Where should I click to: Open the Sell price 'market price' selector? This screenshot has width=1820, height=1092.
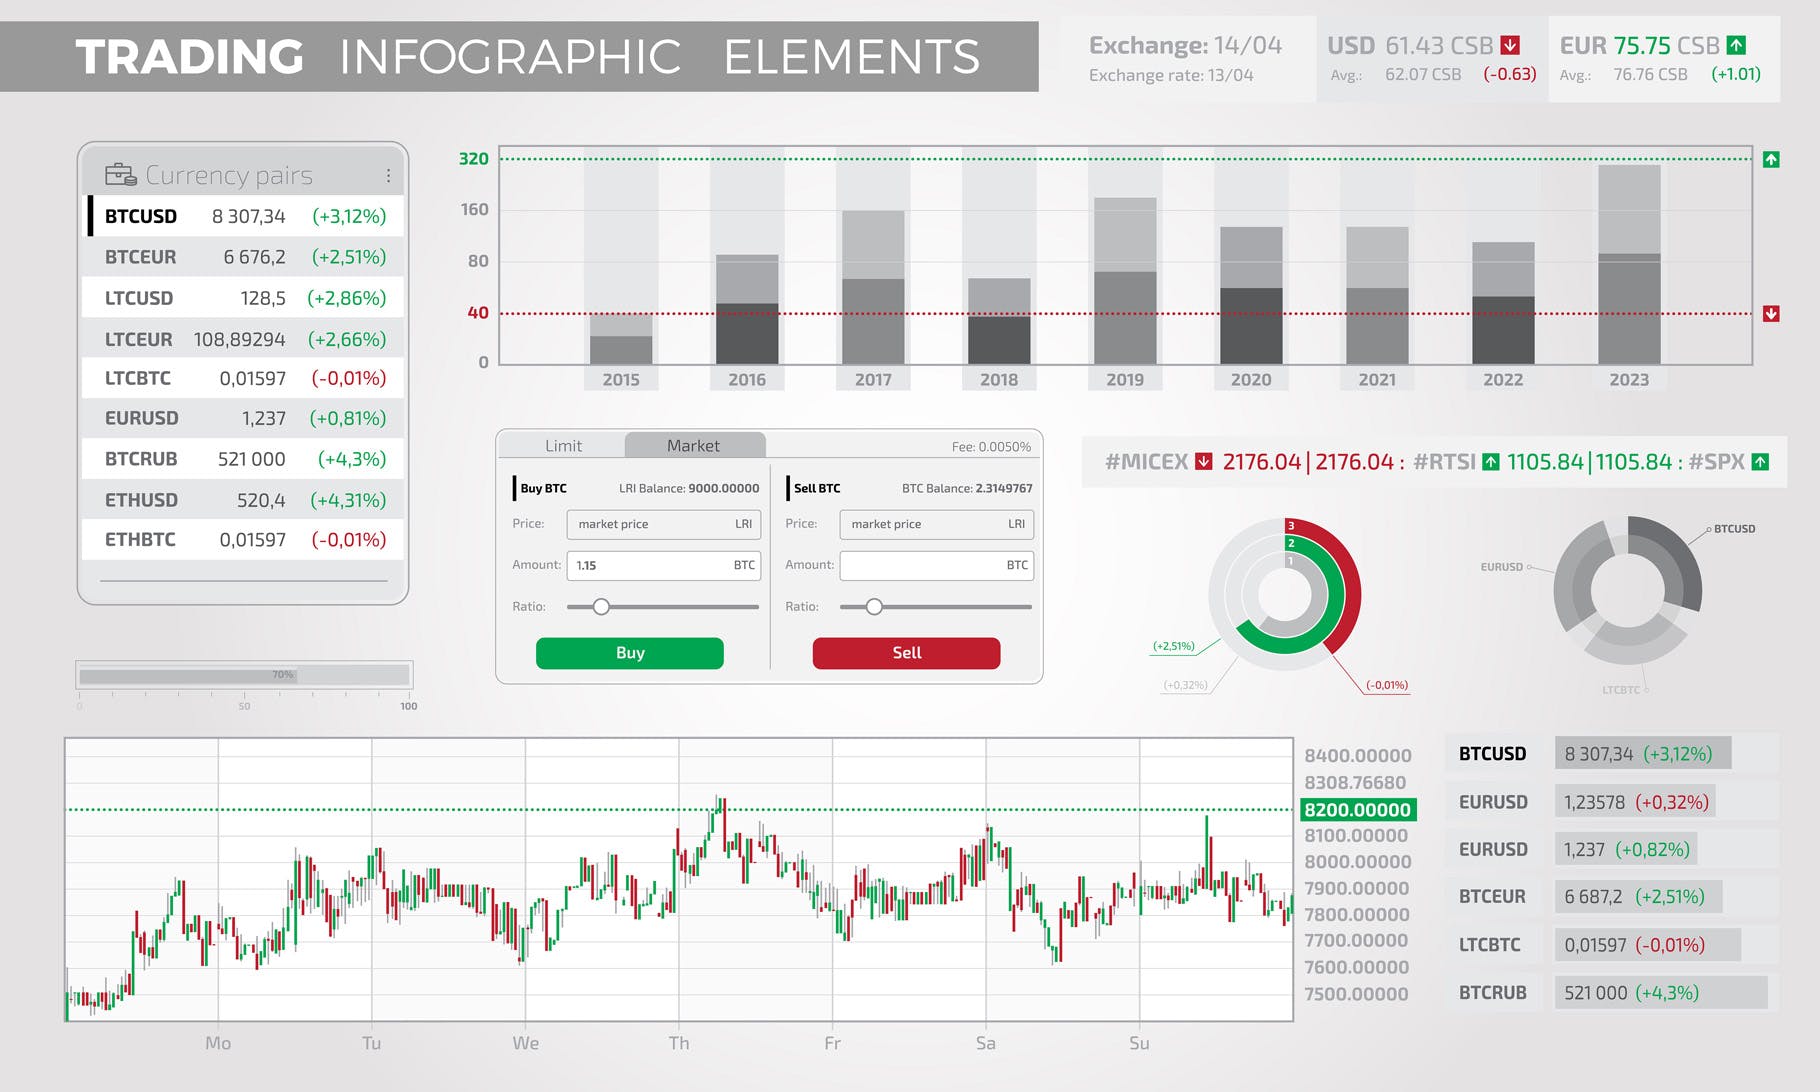(935, 524)
